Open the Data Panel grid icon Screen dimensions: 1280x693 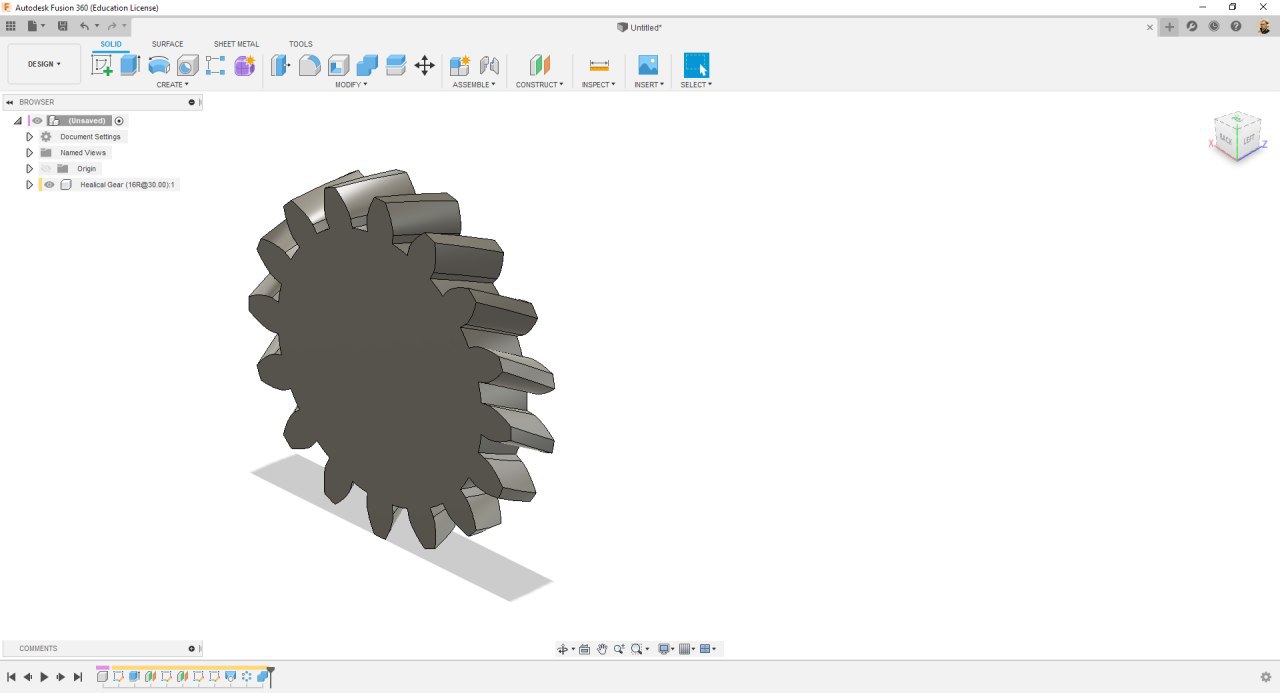11,26
